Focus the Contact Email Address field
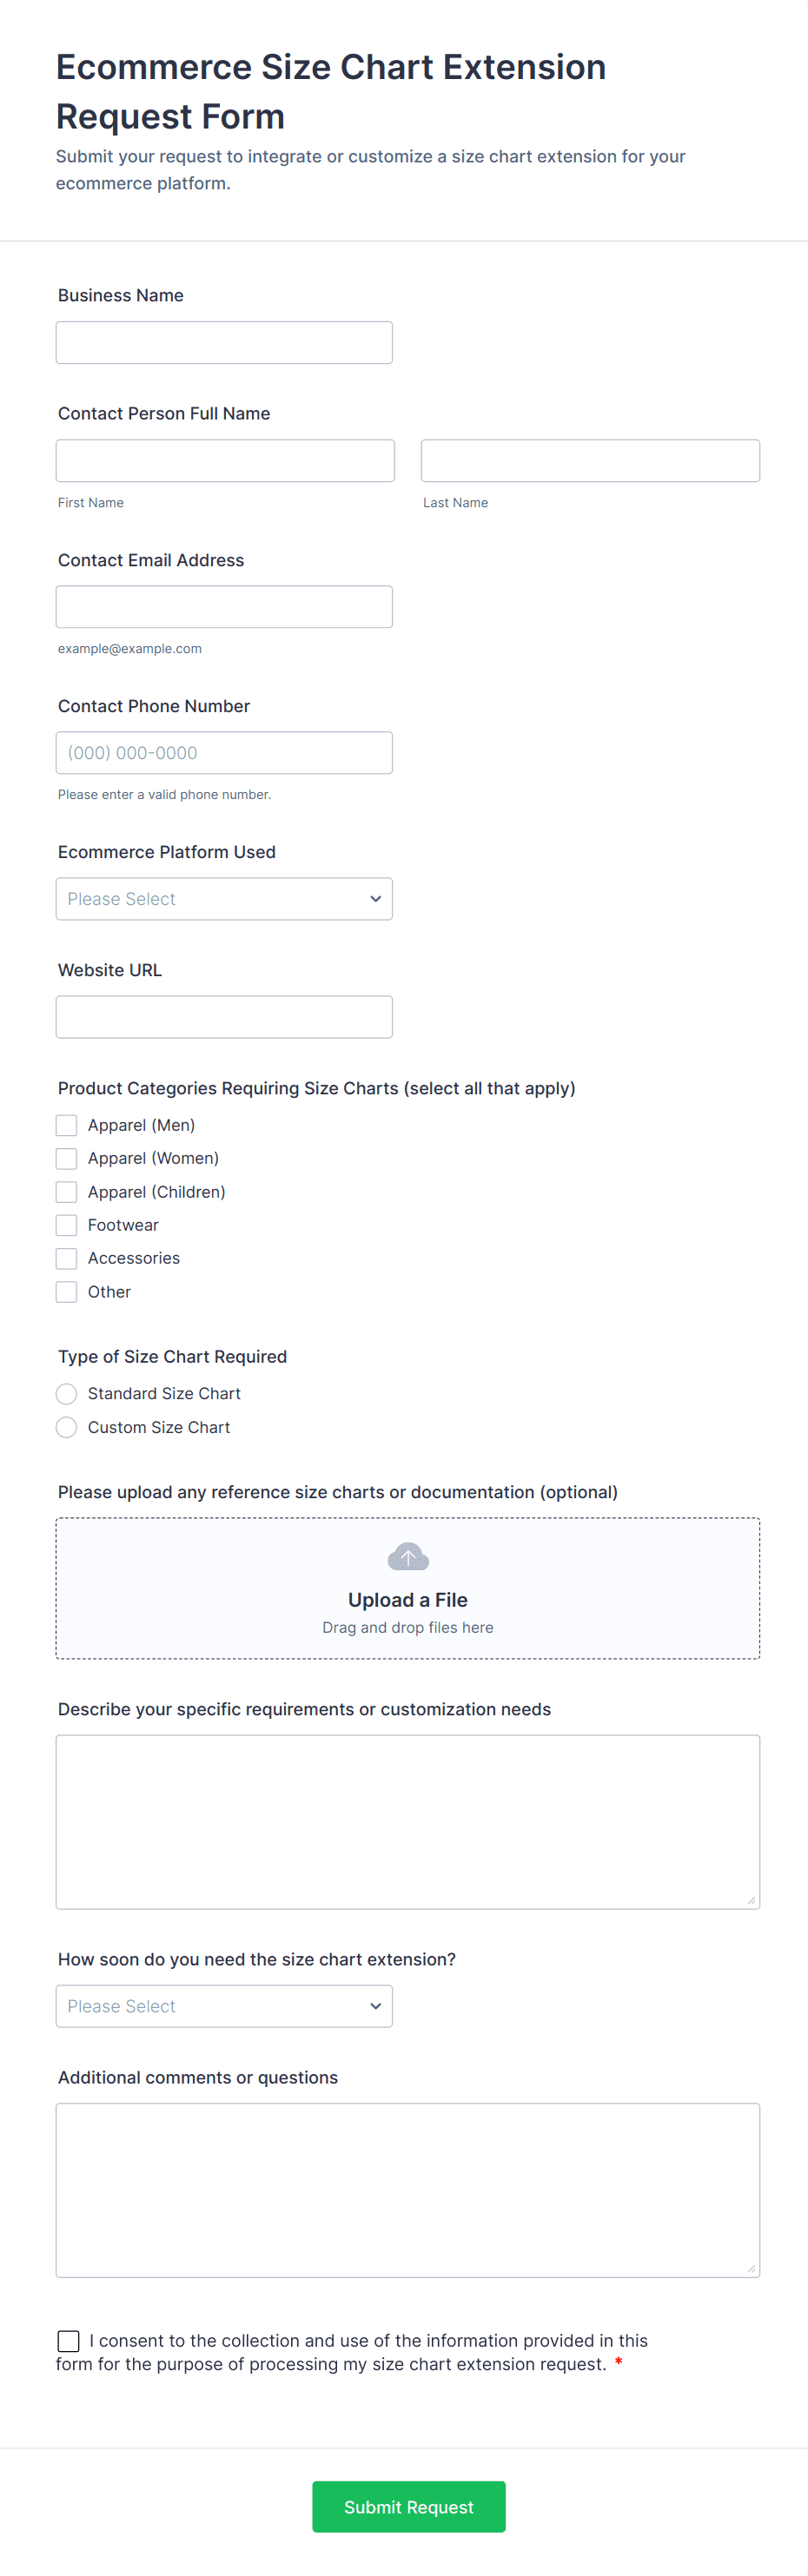808x2576 pixels. [224, 607]
